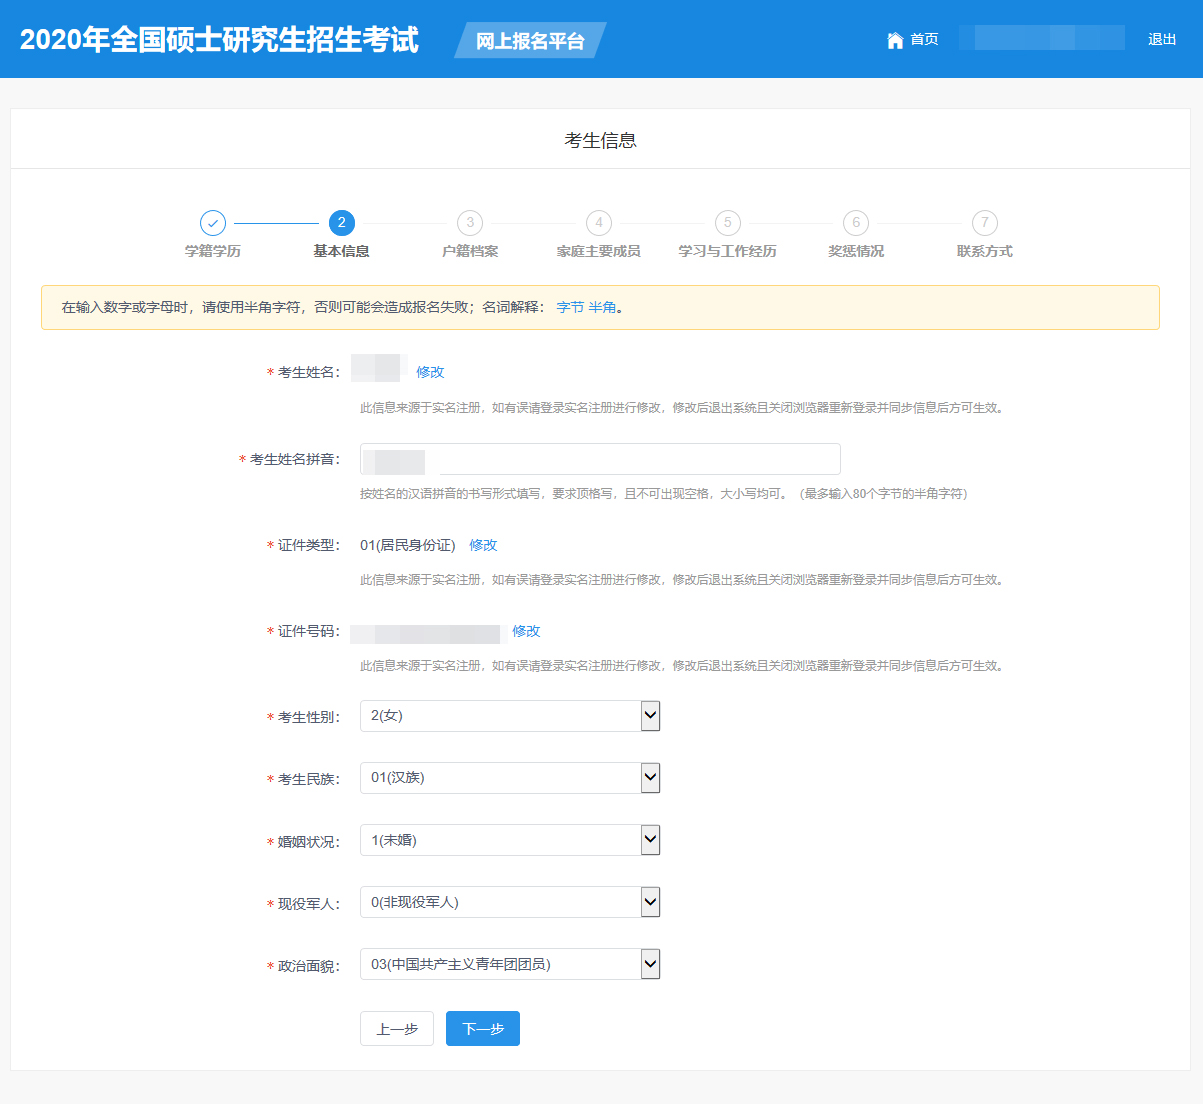Click the completed step 1 checkmark circle
The image size is (1203, 1104).
pos(213,223)
